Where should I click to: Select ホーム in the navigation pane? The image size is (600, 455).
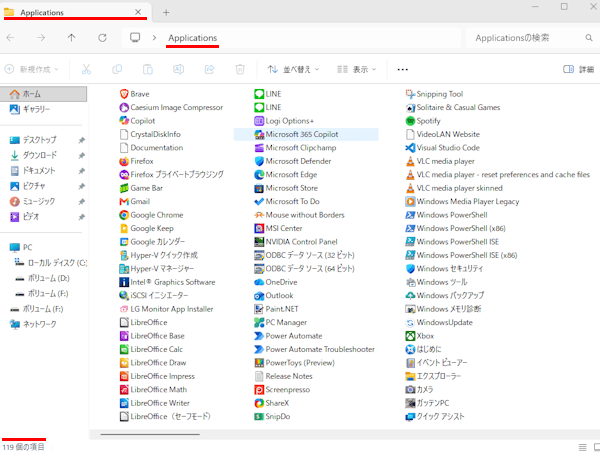click(43, 94)
